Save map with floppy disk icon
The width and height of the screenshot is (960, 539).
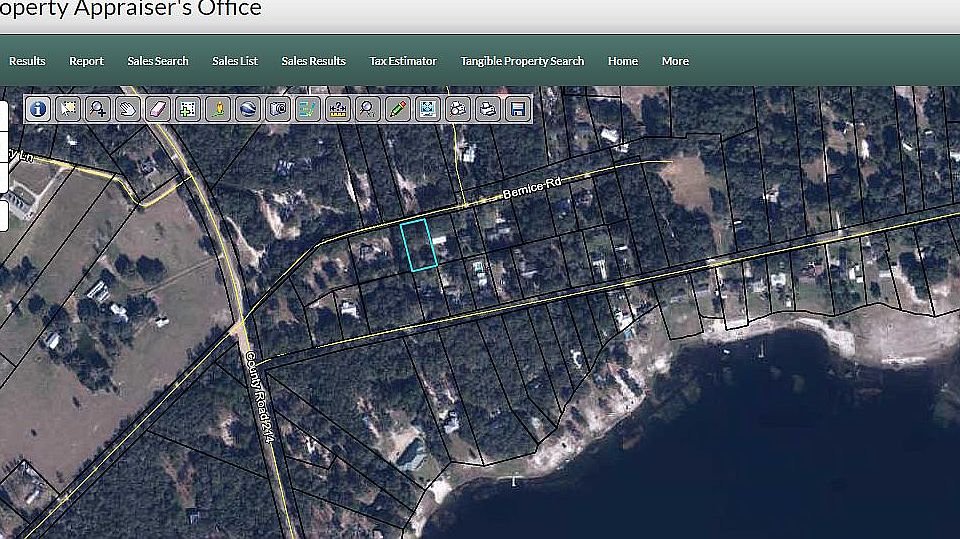click(x=518, y=109)
